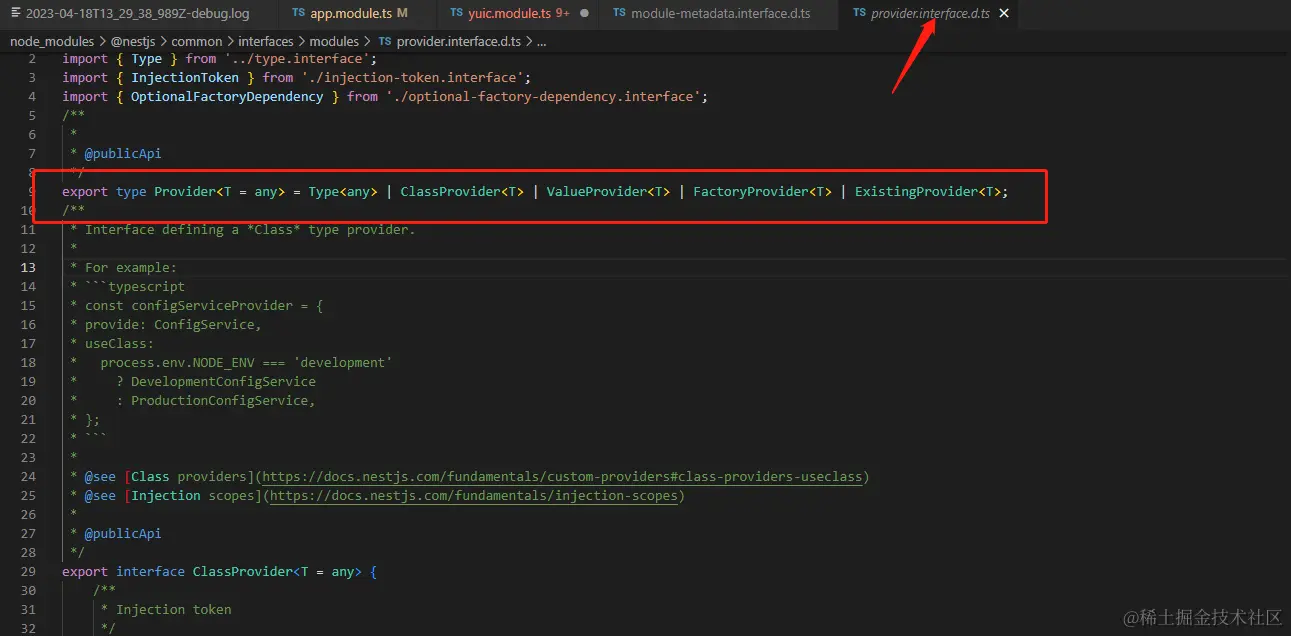Click the 'Injection token' comment
This screenshot has height=636, width=1291.
point(173,610)
